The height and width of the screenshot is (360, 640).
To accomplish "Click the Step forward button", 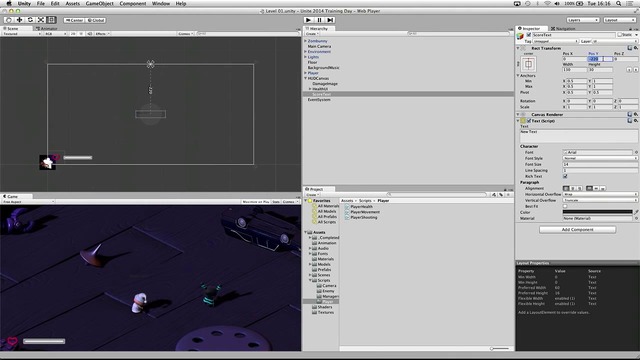I will pos(330,20).
